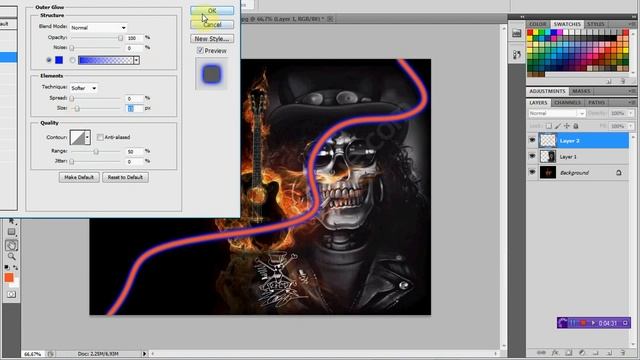Toggle the Anti-aliased checkbox
The width and height of the screenshot is (640, 360).
click(x=100, y=137)
